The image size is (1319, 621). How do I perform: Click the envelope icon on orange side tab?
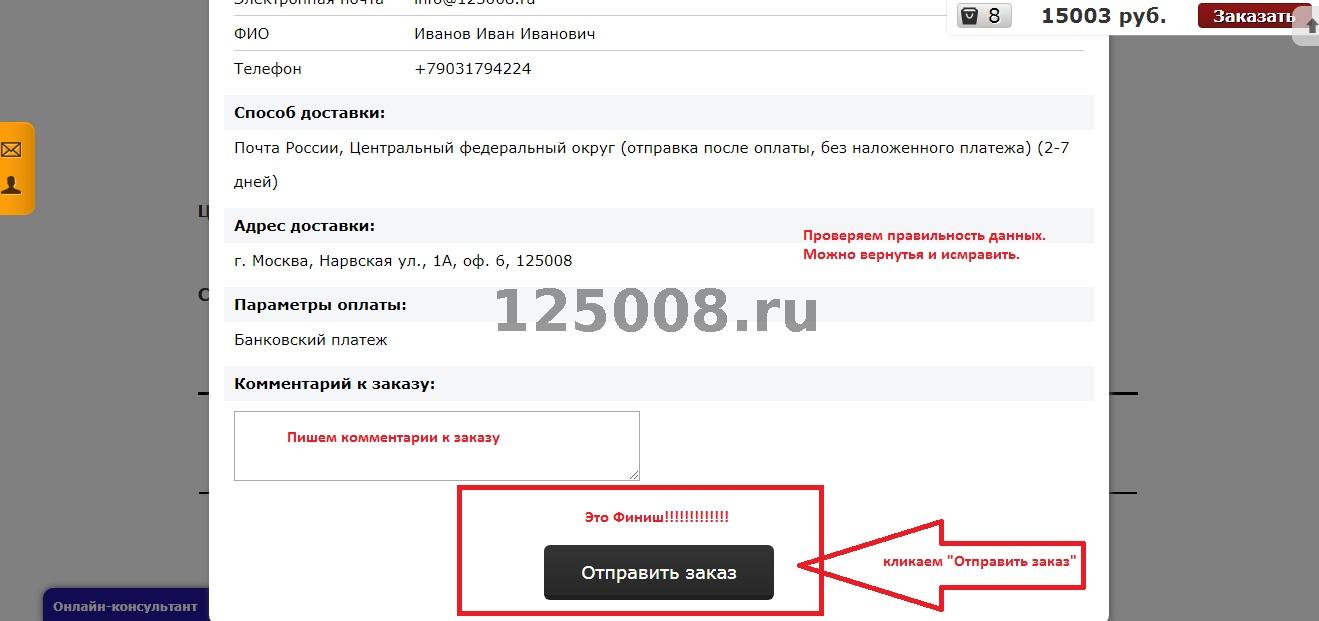pos(12,150)
